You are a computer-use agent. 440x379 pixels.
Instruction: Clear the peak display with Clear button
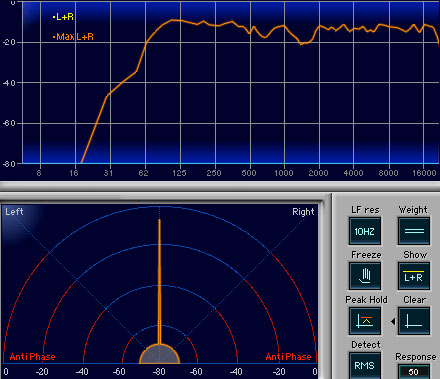[414, 321]
